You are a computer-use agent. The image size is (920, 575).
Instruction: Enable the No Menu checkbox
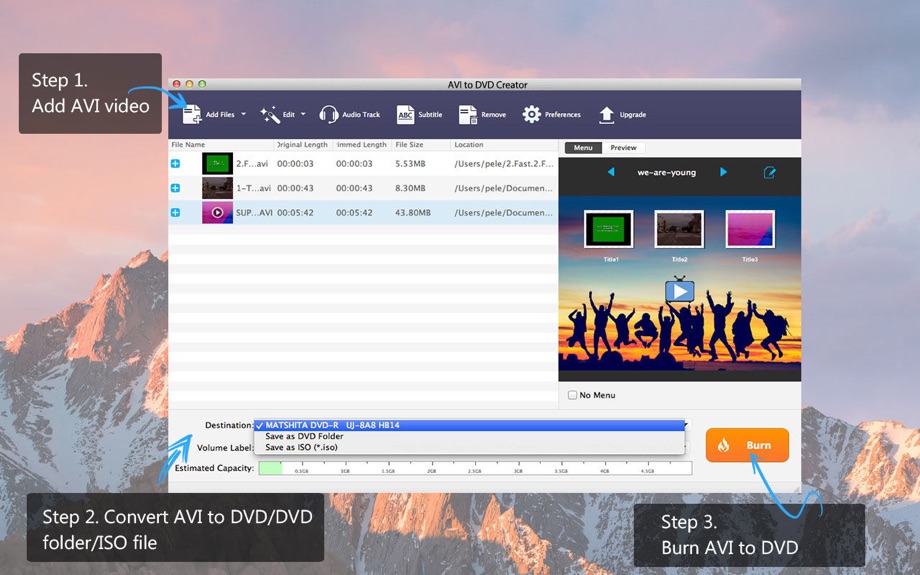click(573, 395)
